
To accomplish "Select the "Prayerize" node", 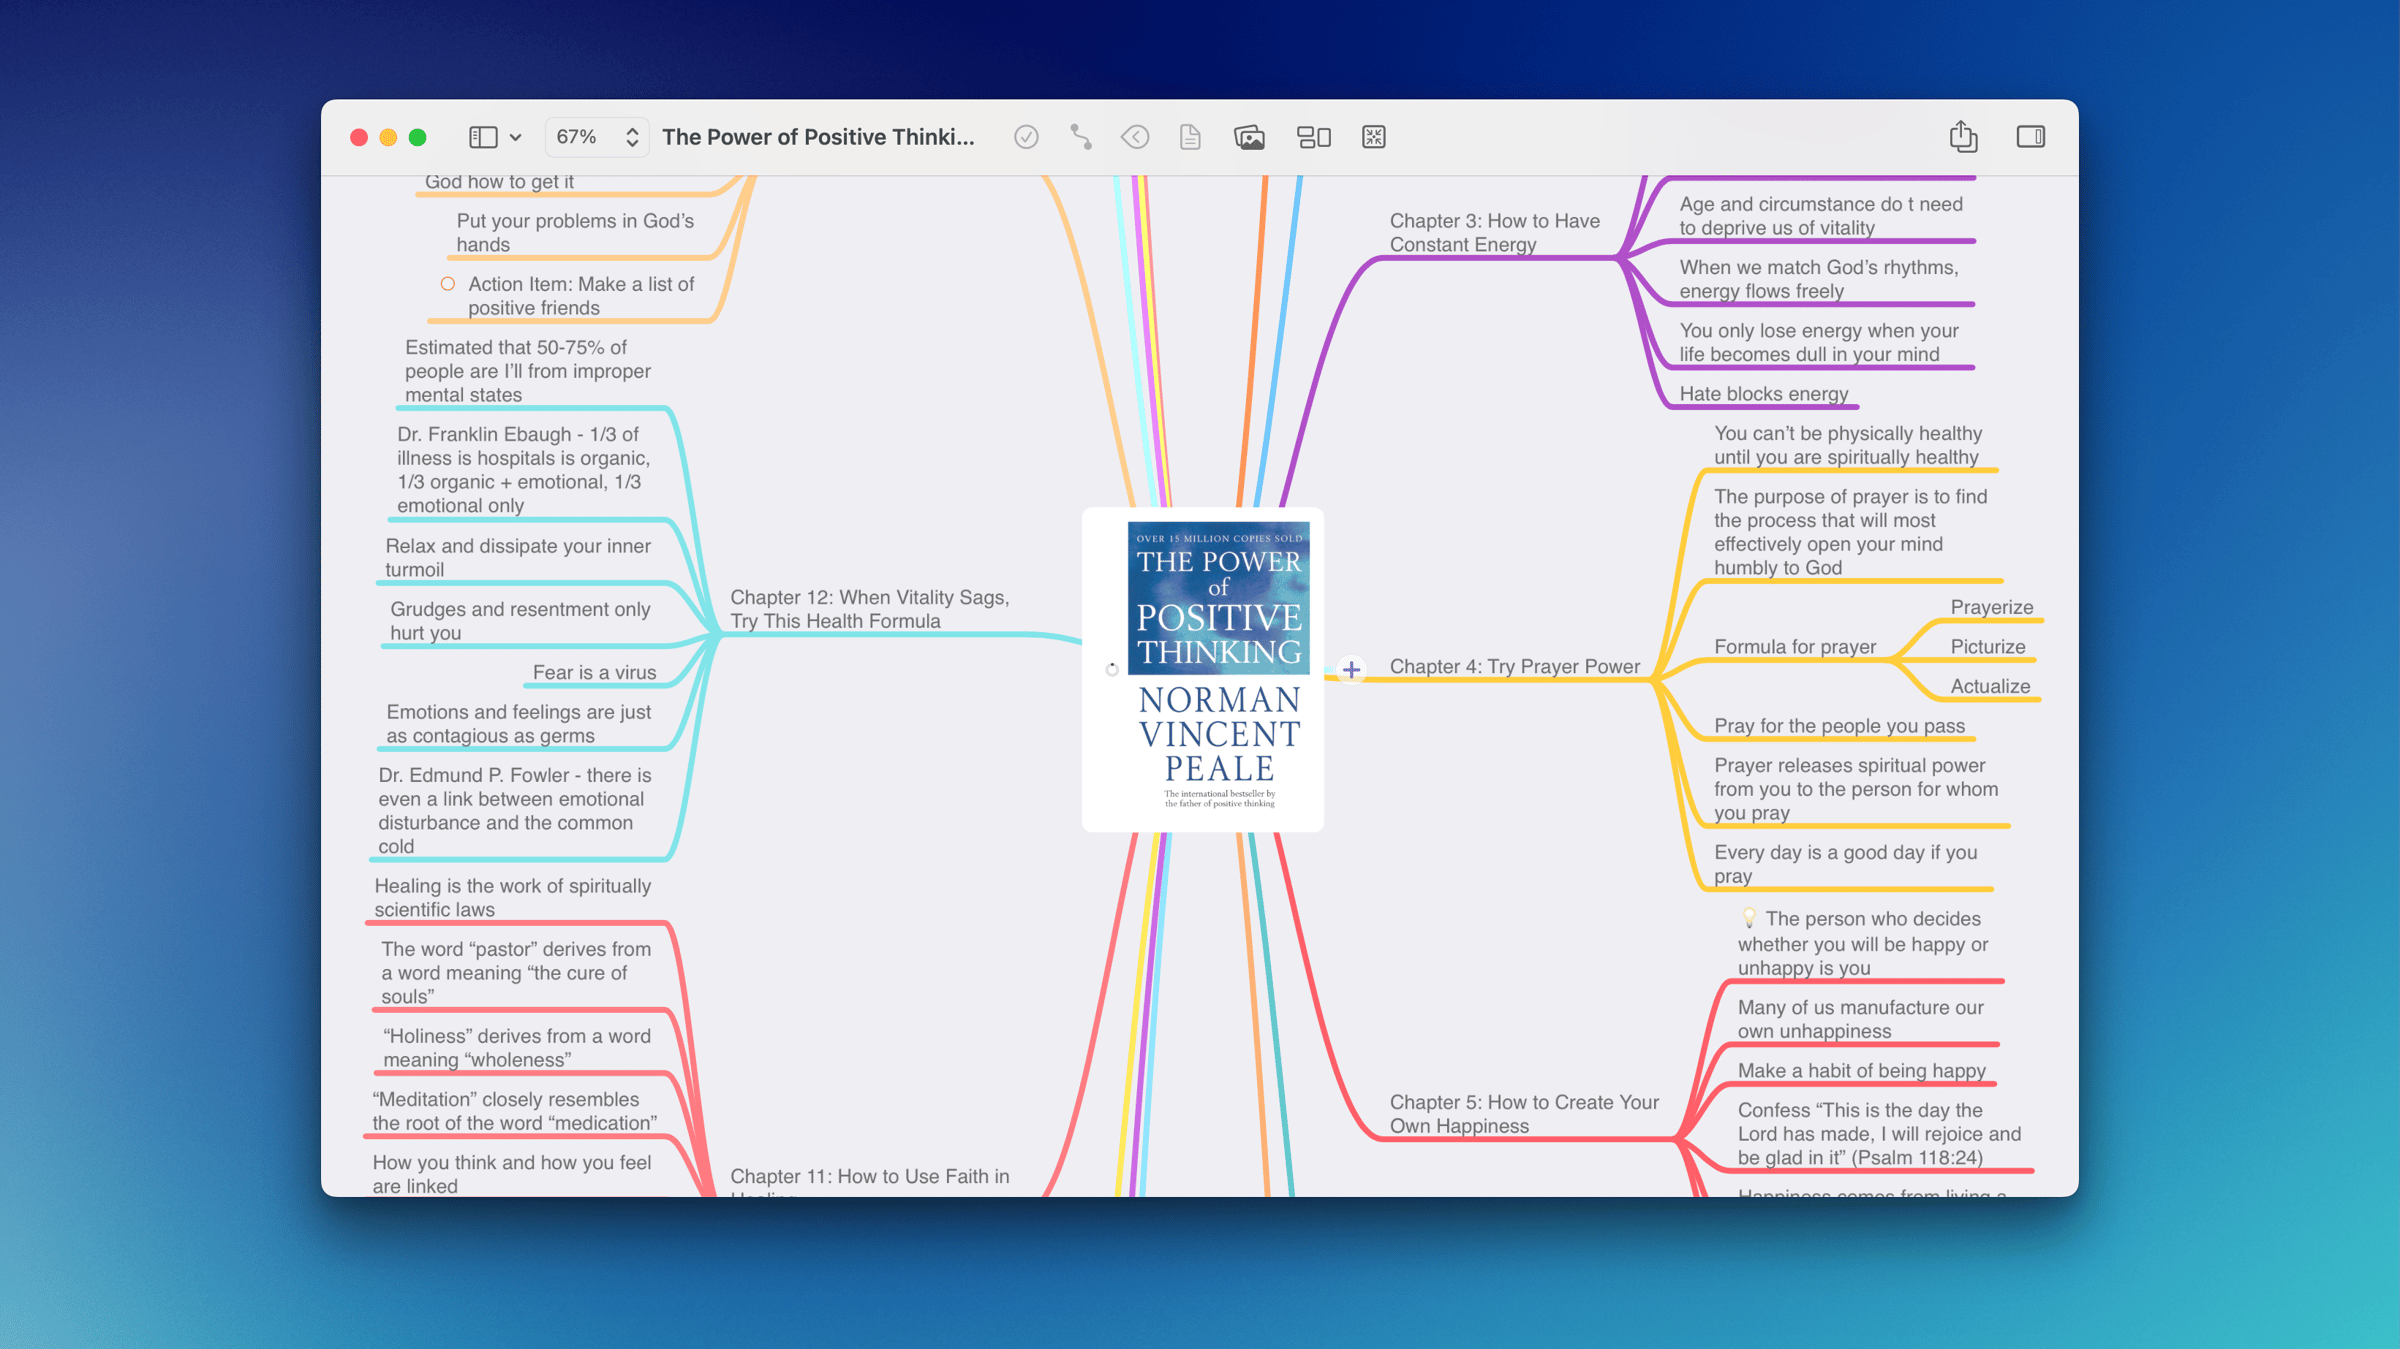I will (x=1991, y=607).
